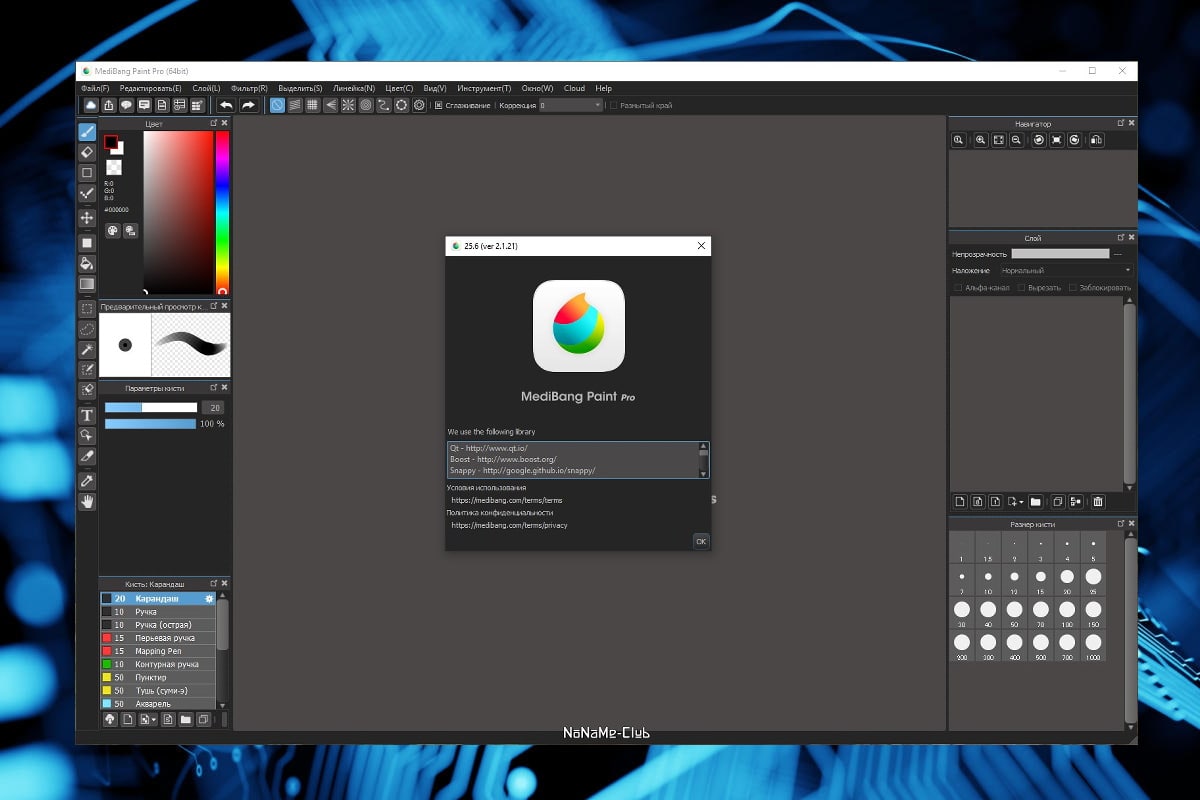
Task: Open the Наложение blend mode dropdown
Action: 1066,270
